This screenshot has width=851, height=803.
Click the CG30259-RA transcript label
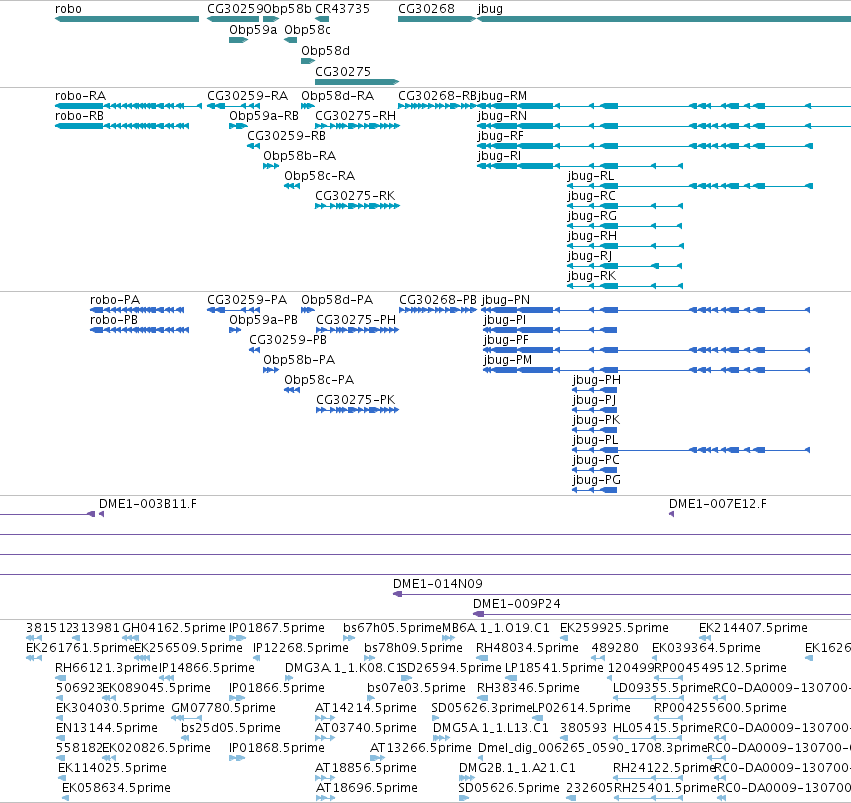point(247,96)
